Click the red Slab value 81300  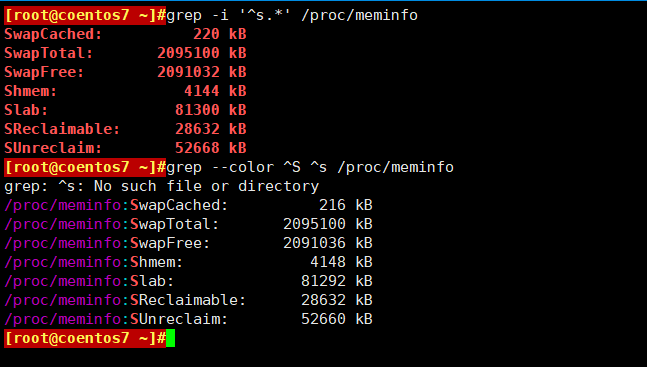[x=197, y=110]
